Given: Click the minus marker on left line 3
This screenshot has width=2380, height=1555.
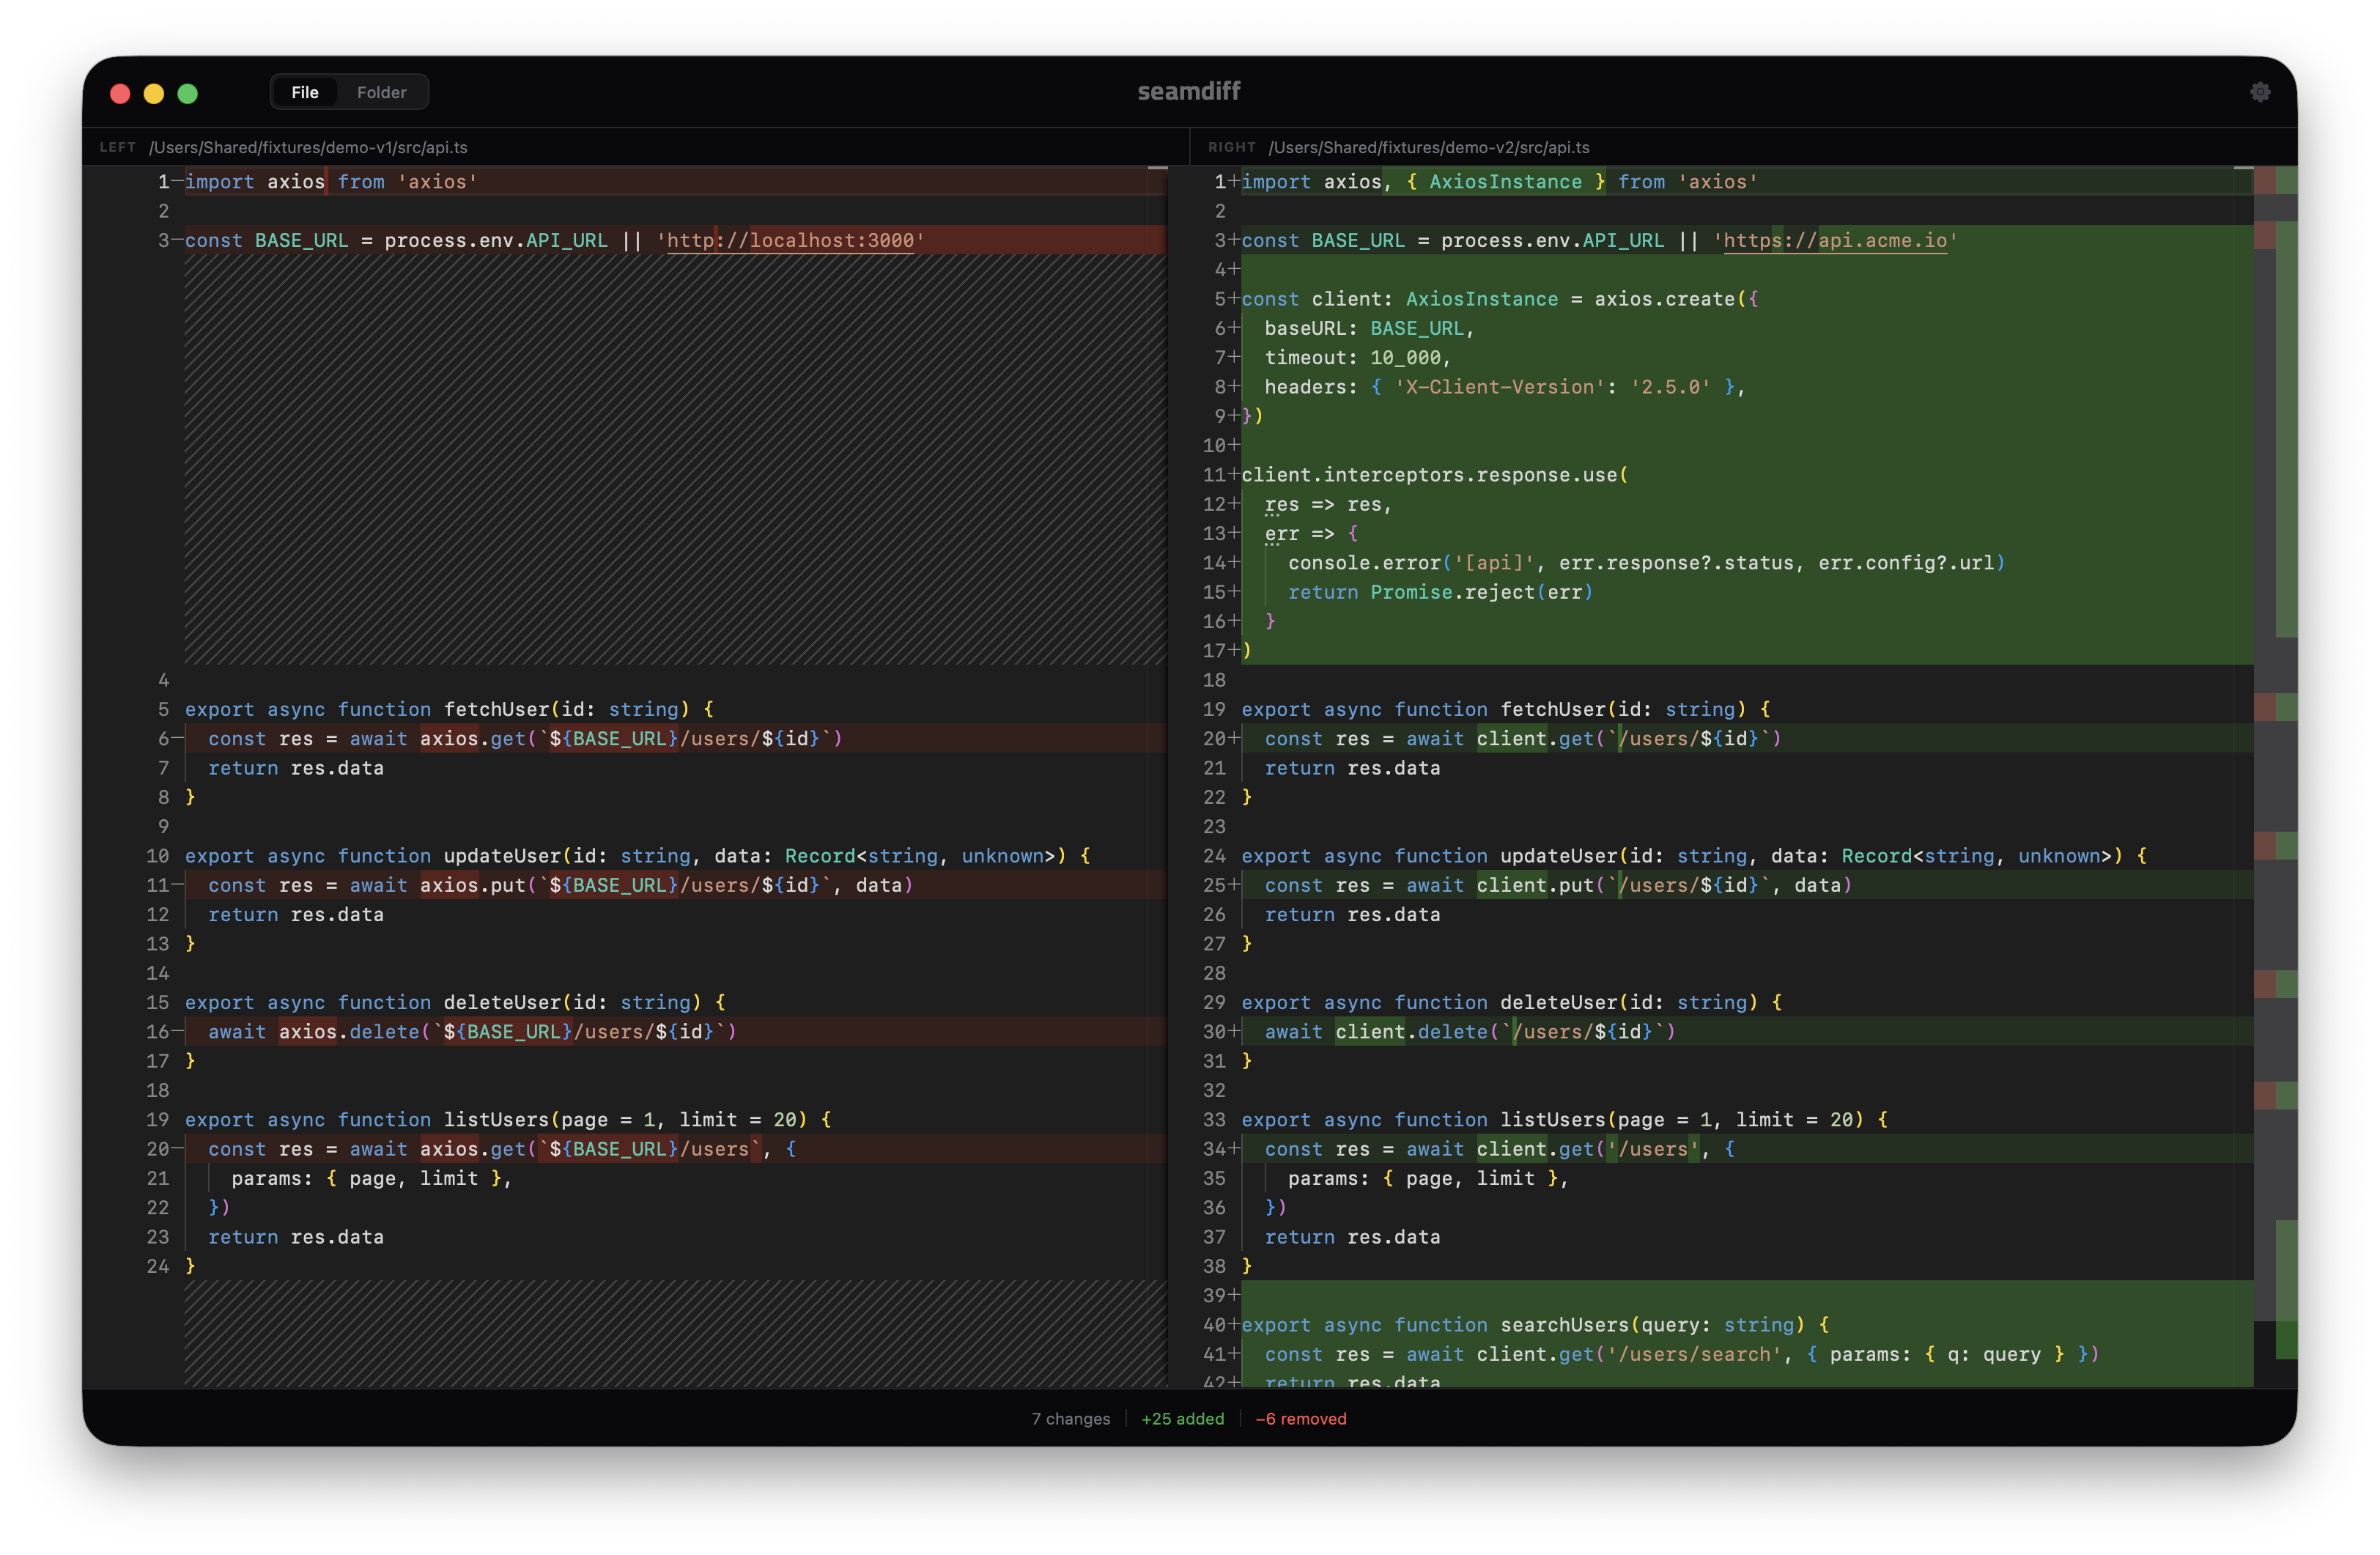Looking at the screenshot, I should click(177, 240).
